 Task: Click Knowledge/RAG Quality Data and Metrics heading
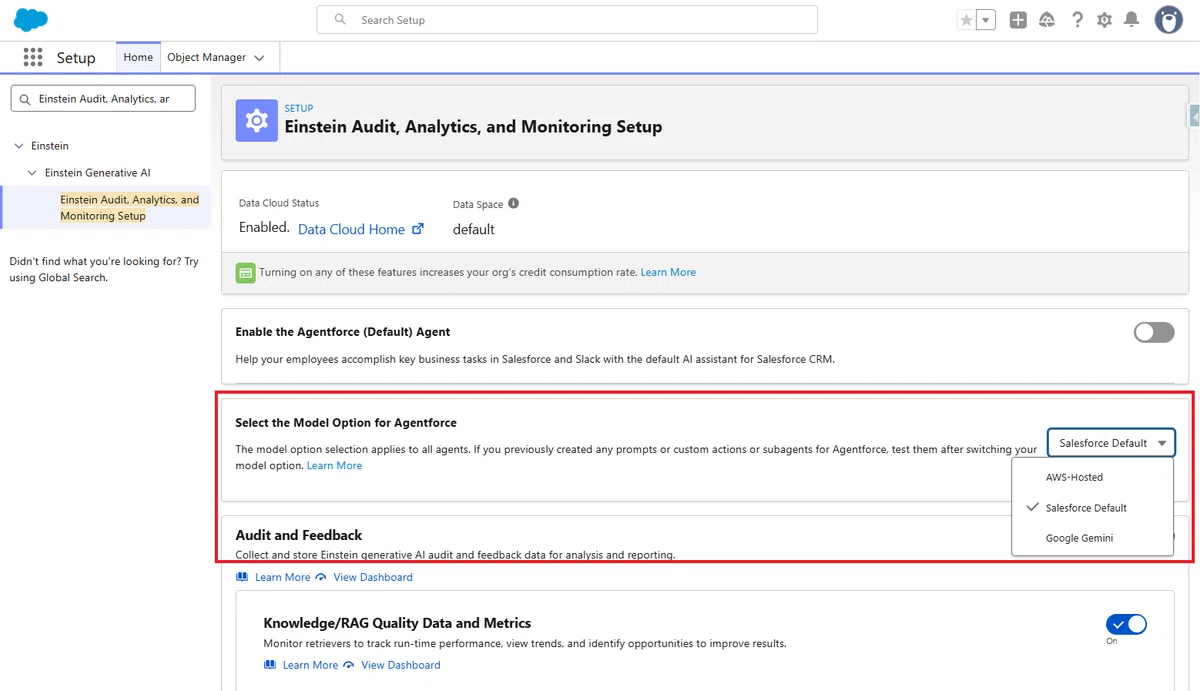[x=397, y=623]
